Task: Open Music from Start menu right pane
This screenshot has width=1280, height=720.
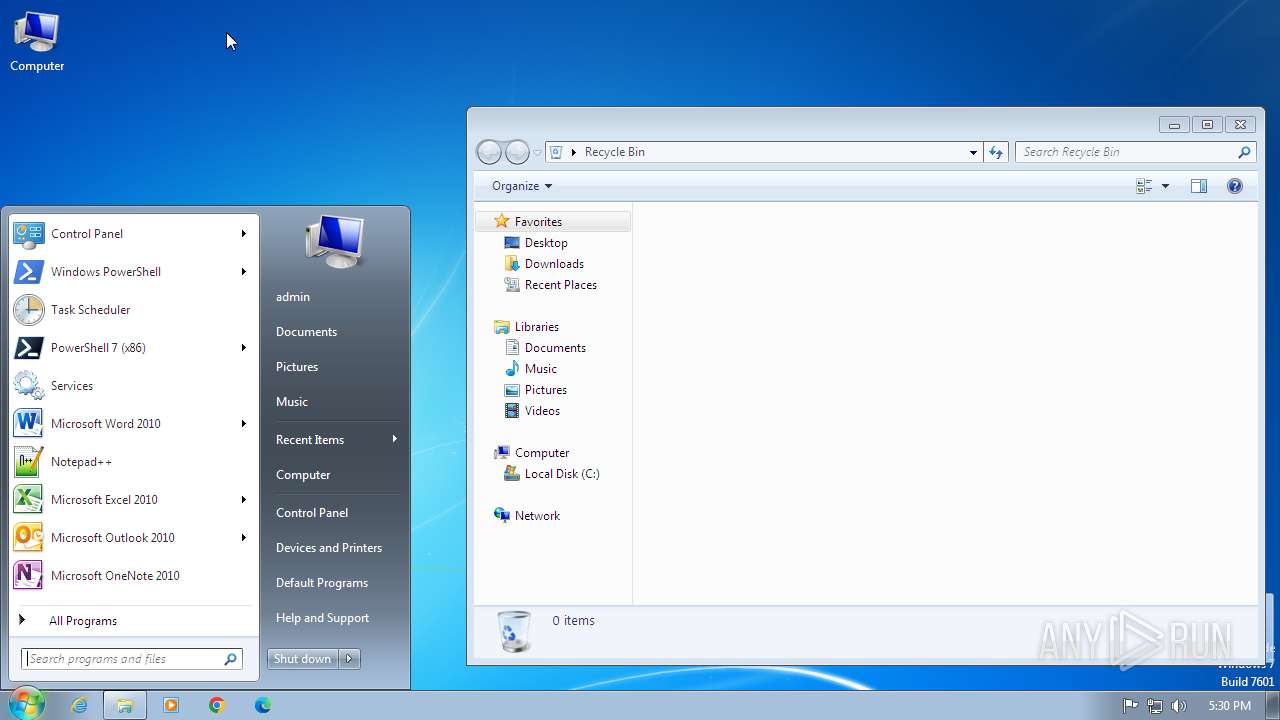Action: 334,402
